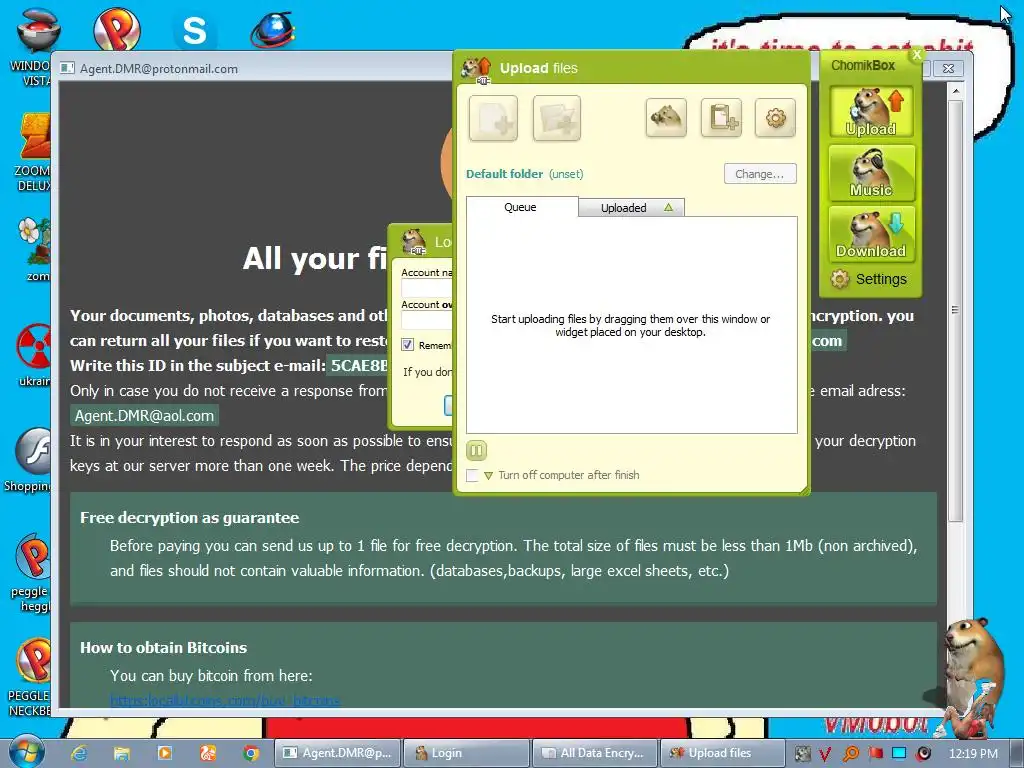Click scrollbar up arrow in ransom window
This screenshot has height=768, width=1024.
(955, 91)
